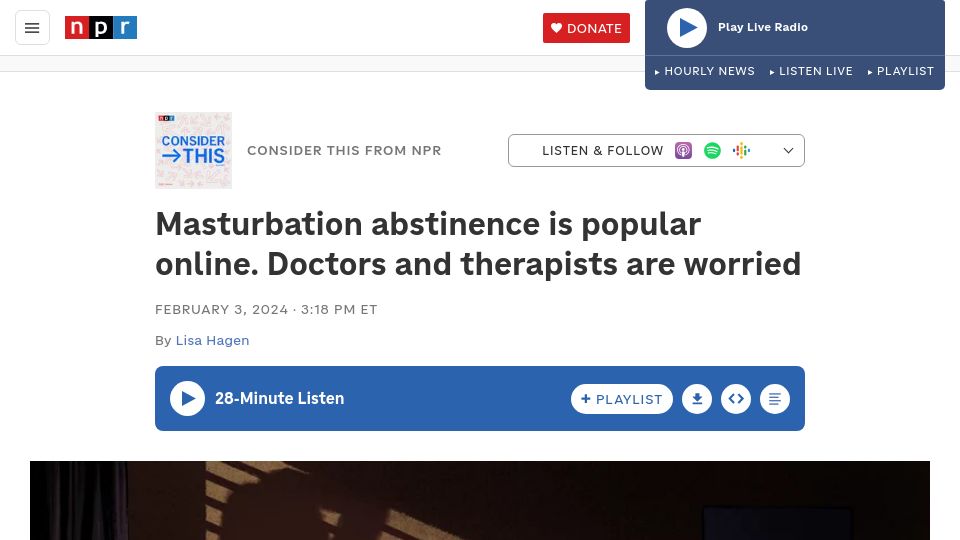This screenshot has width=960, height=540.
Task: Open Consider This From NPR link
Action: [x=344, y=151]
